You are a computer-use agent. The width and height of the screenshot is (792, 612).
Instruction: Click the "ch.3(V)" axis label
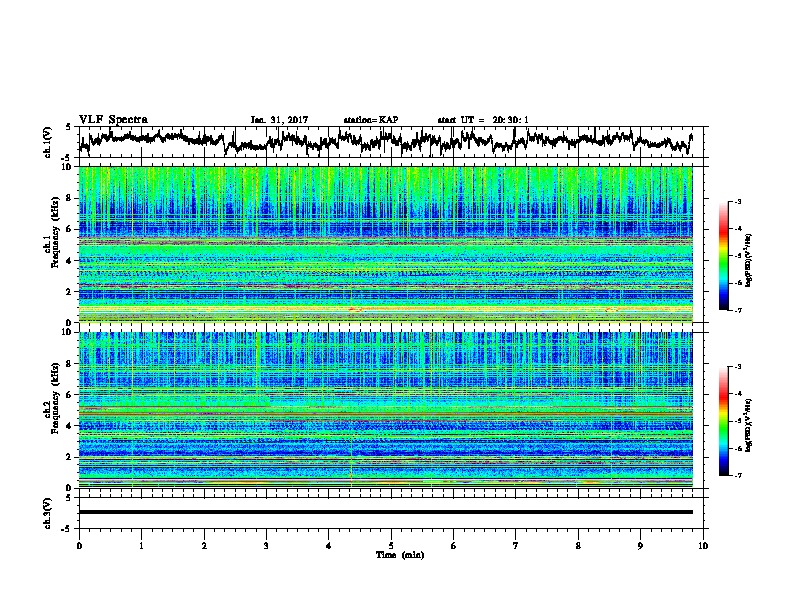point(48,513)
